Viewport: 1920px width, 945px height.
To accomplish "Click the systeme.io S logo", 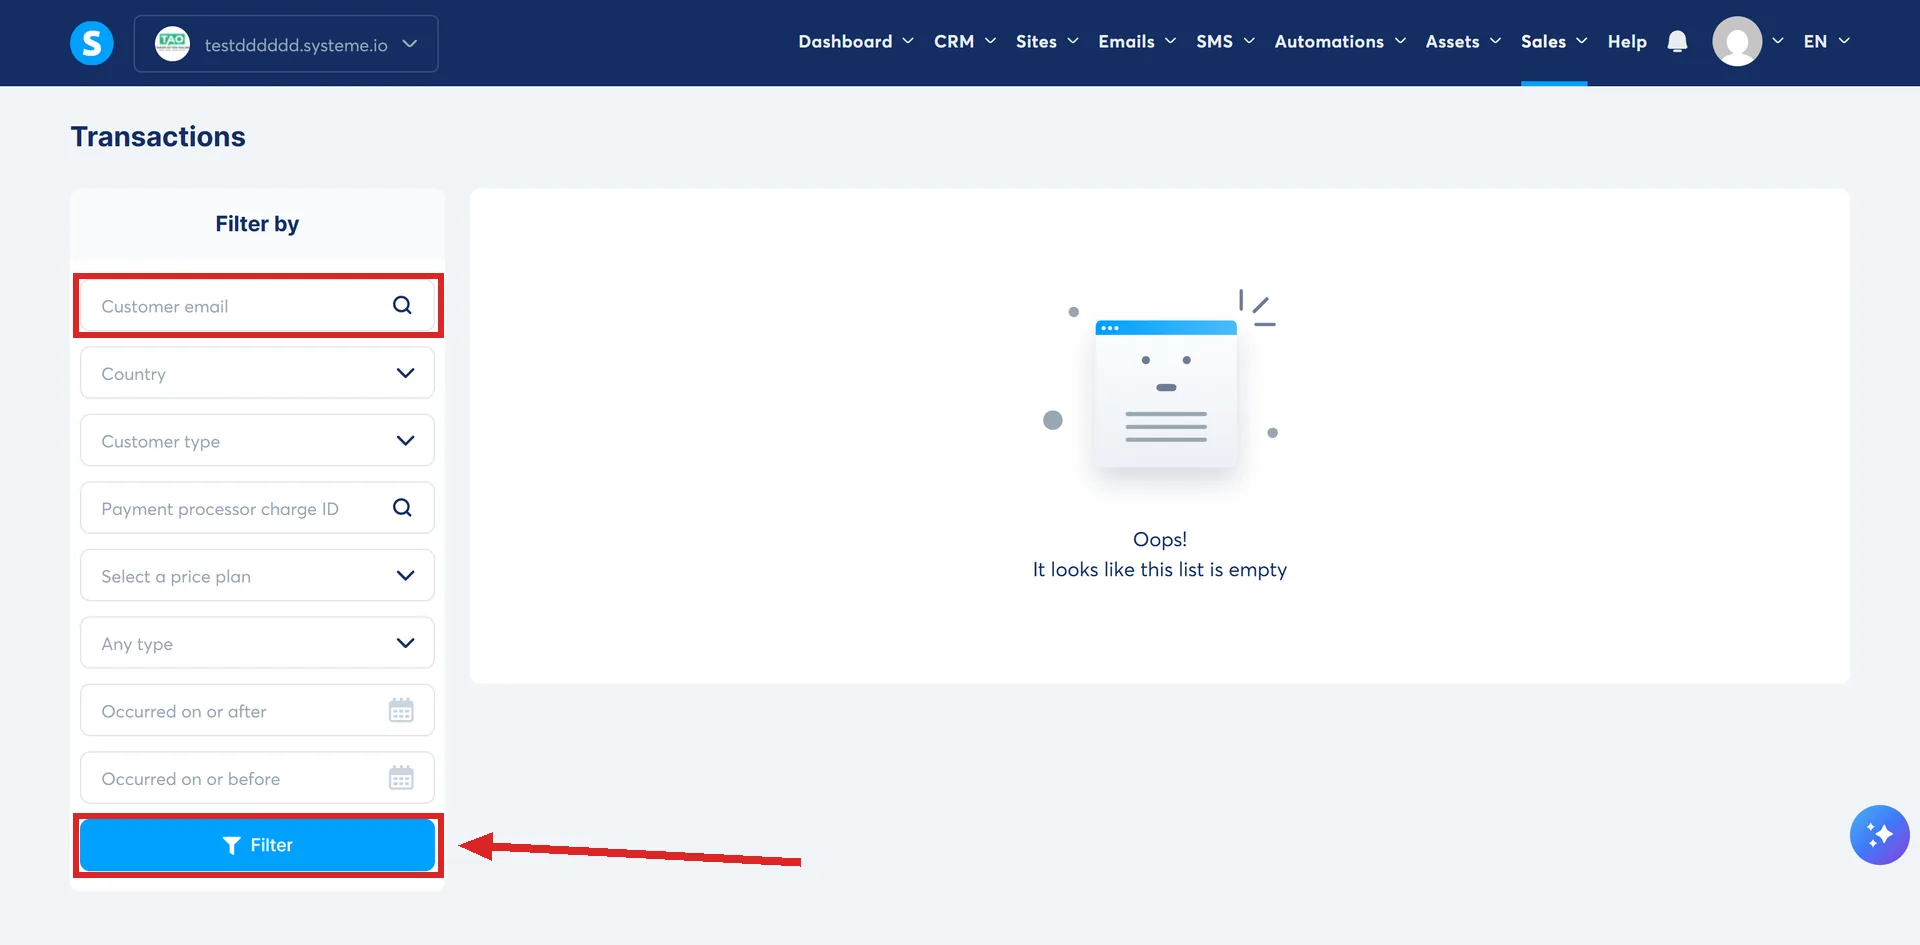I will pyautogui.click(x=92, y=43).
